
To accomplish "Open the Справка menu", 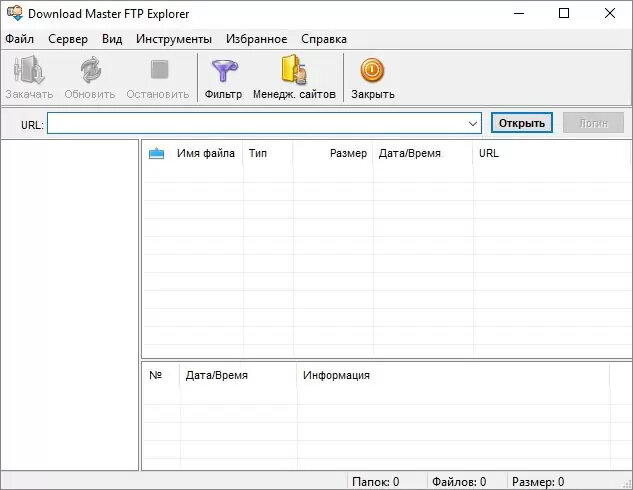I will tap(324, 39).
